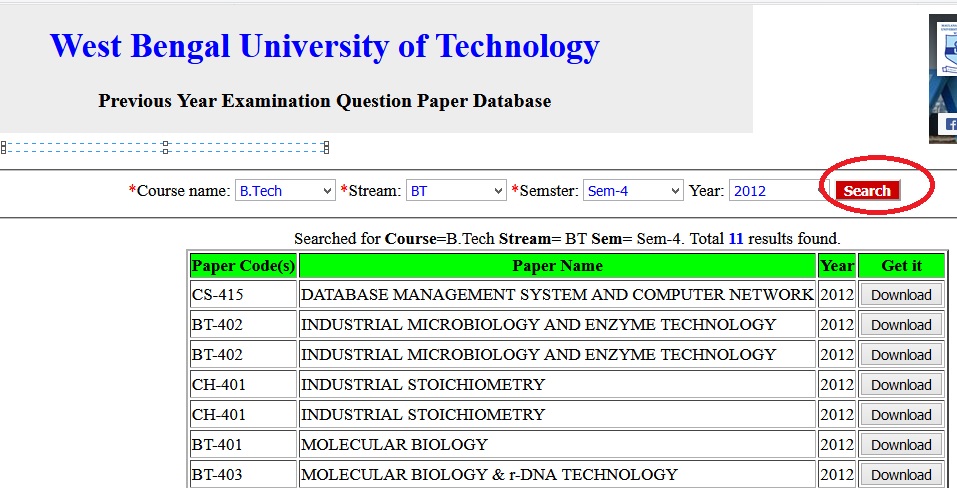Open the Year dropdown showing 2012
The image size is (957, 488).
pos(779,191)
